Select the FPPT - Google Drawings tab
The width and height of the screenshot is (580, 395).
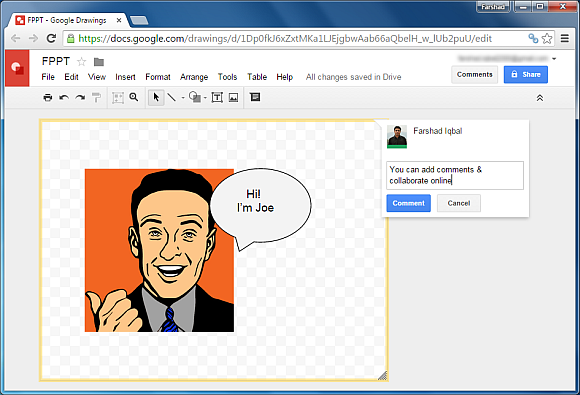tap(67, 20)
